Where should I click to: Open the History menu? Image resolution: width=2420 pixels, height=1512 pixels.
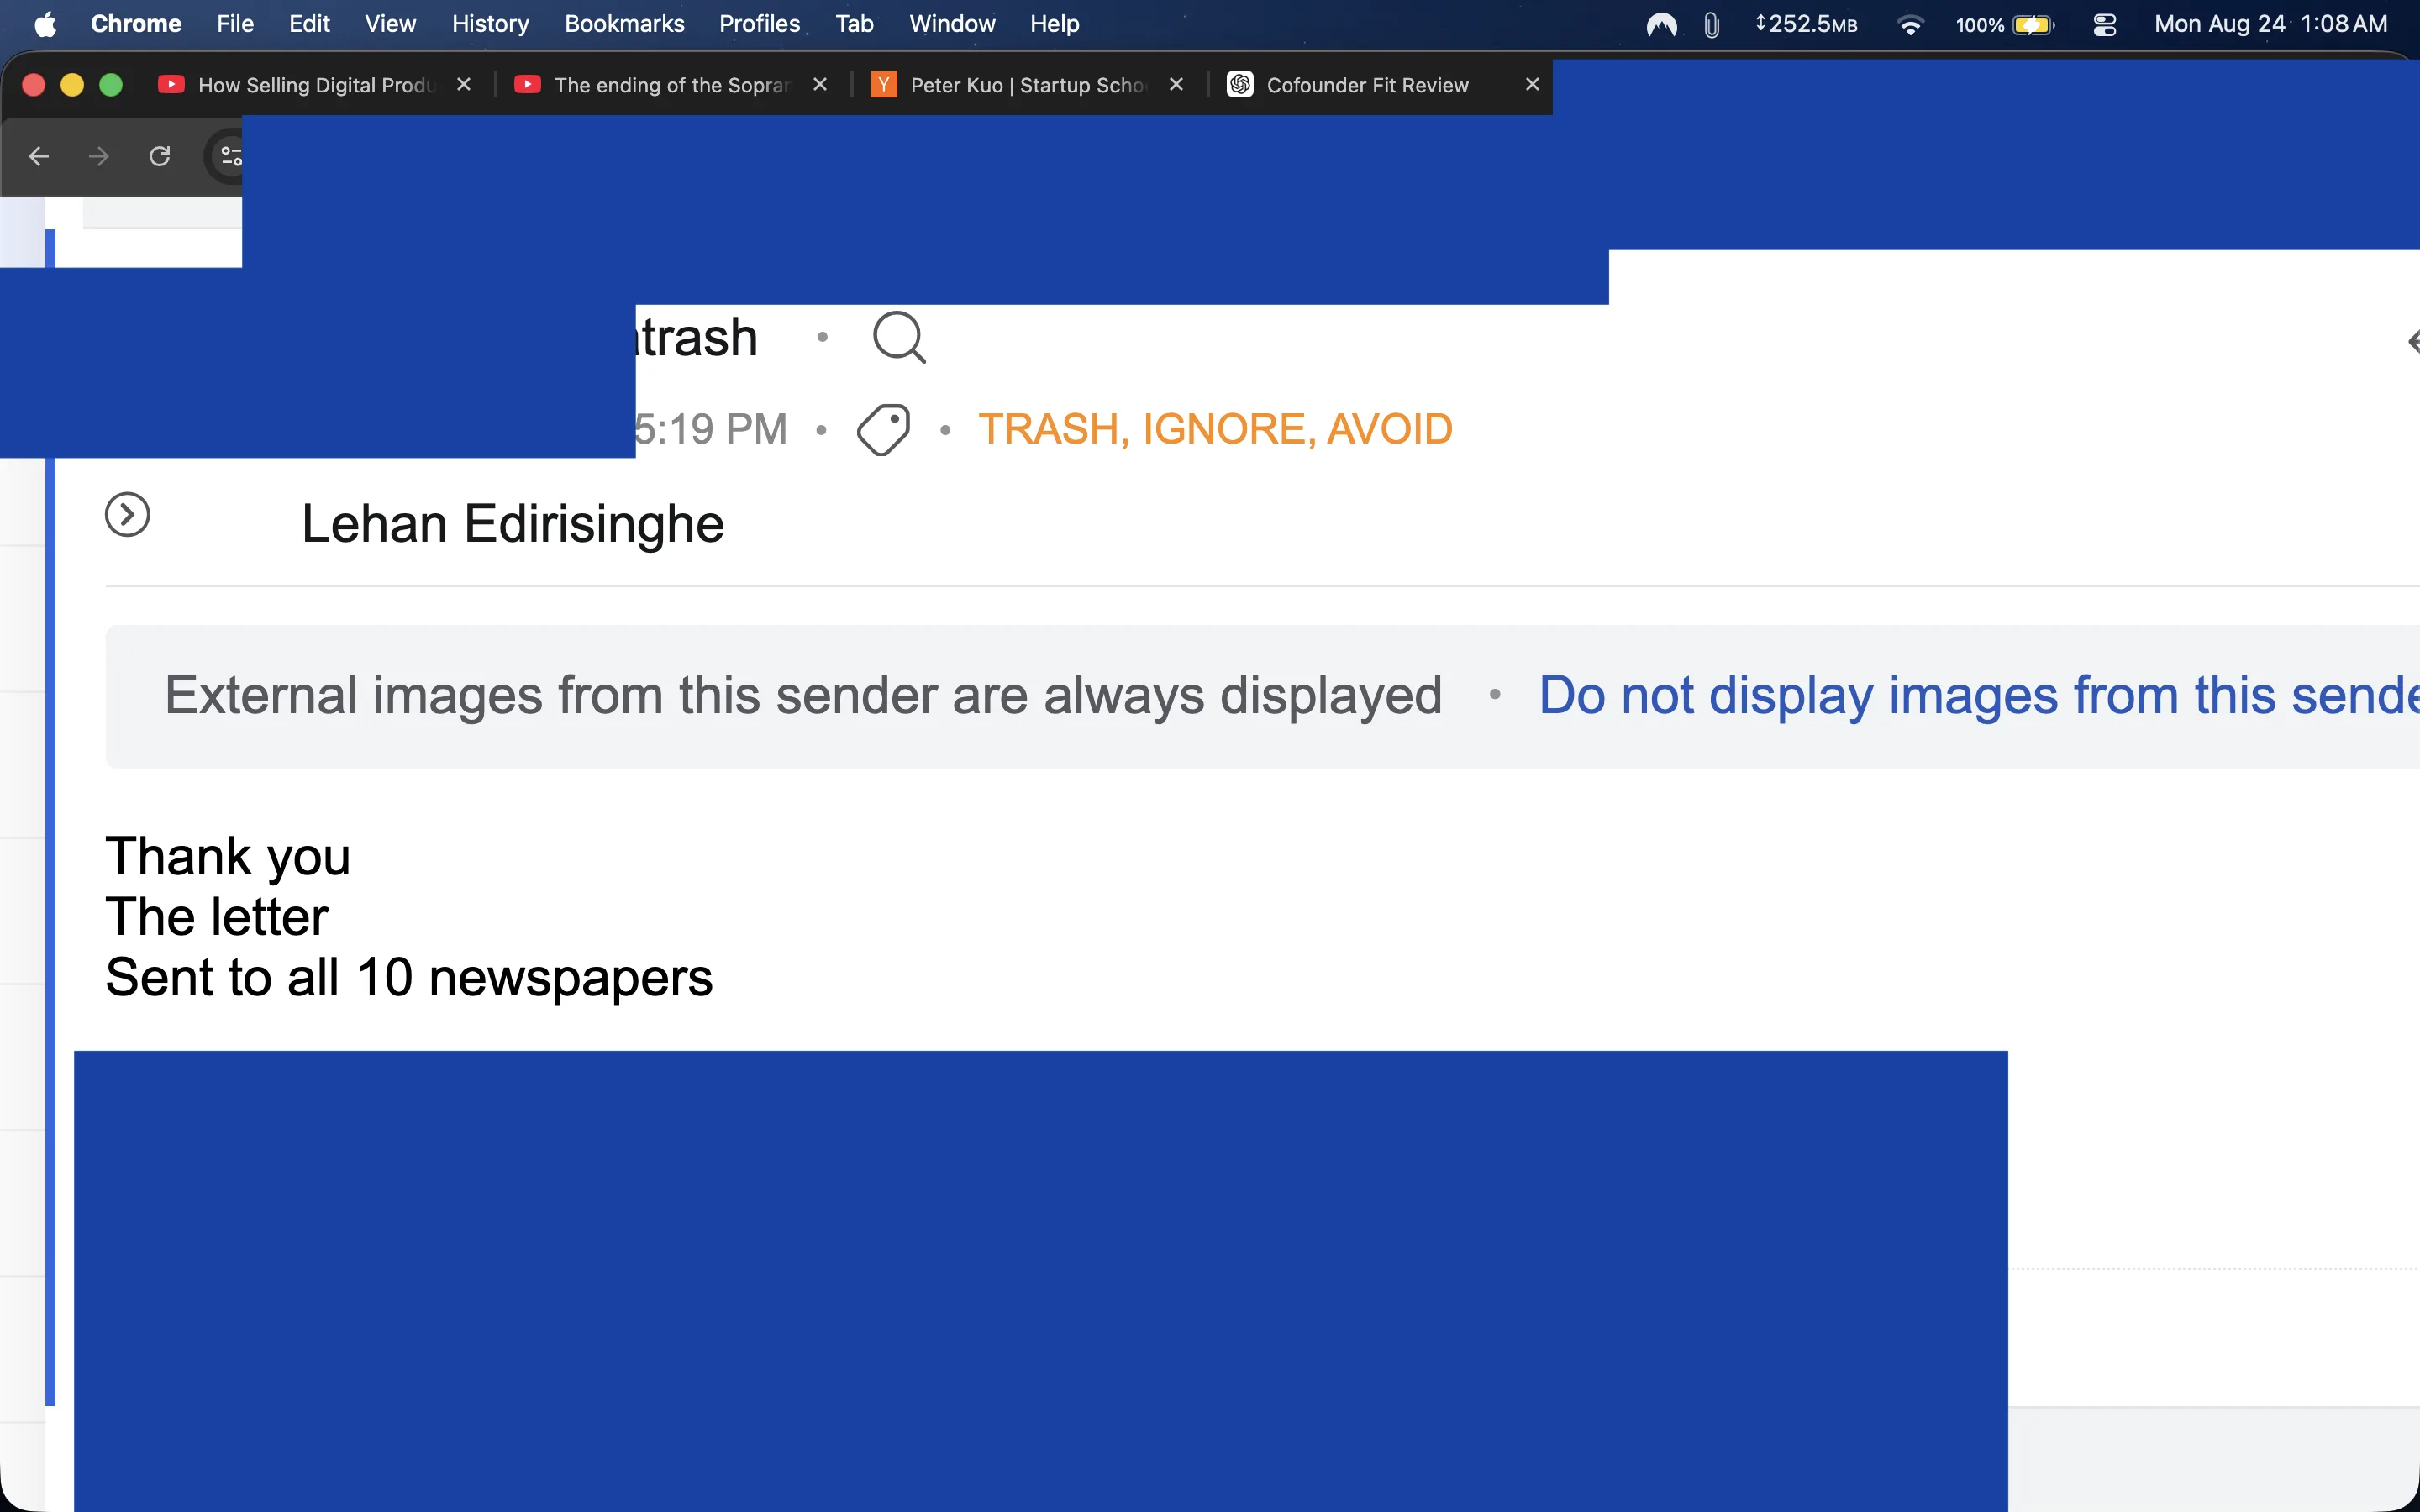pos(490,24)
